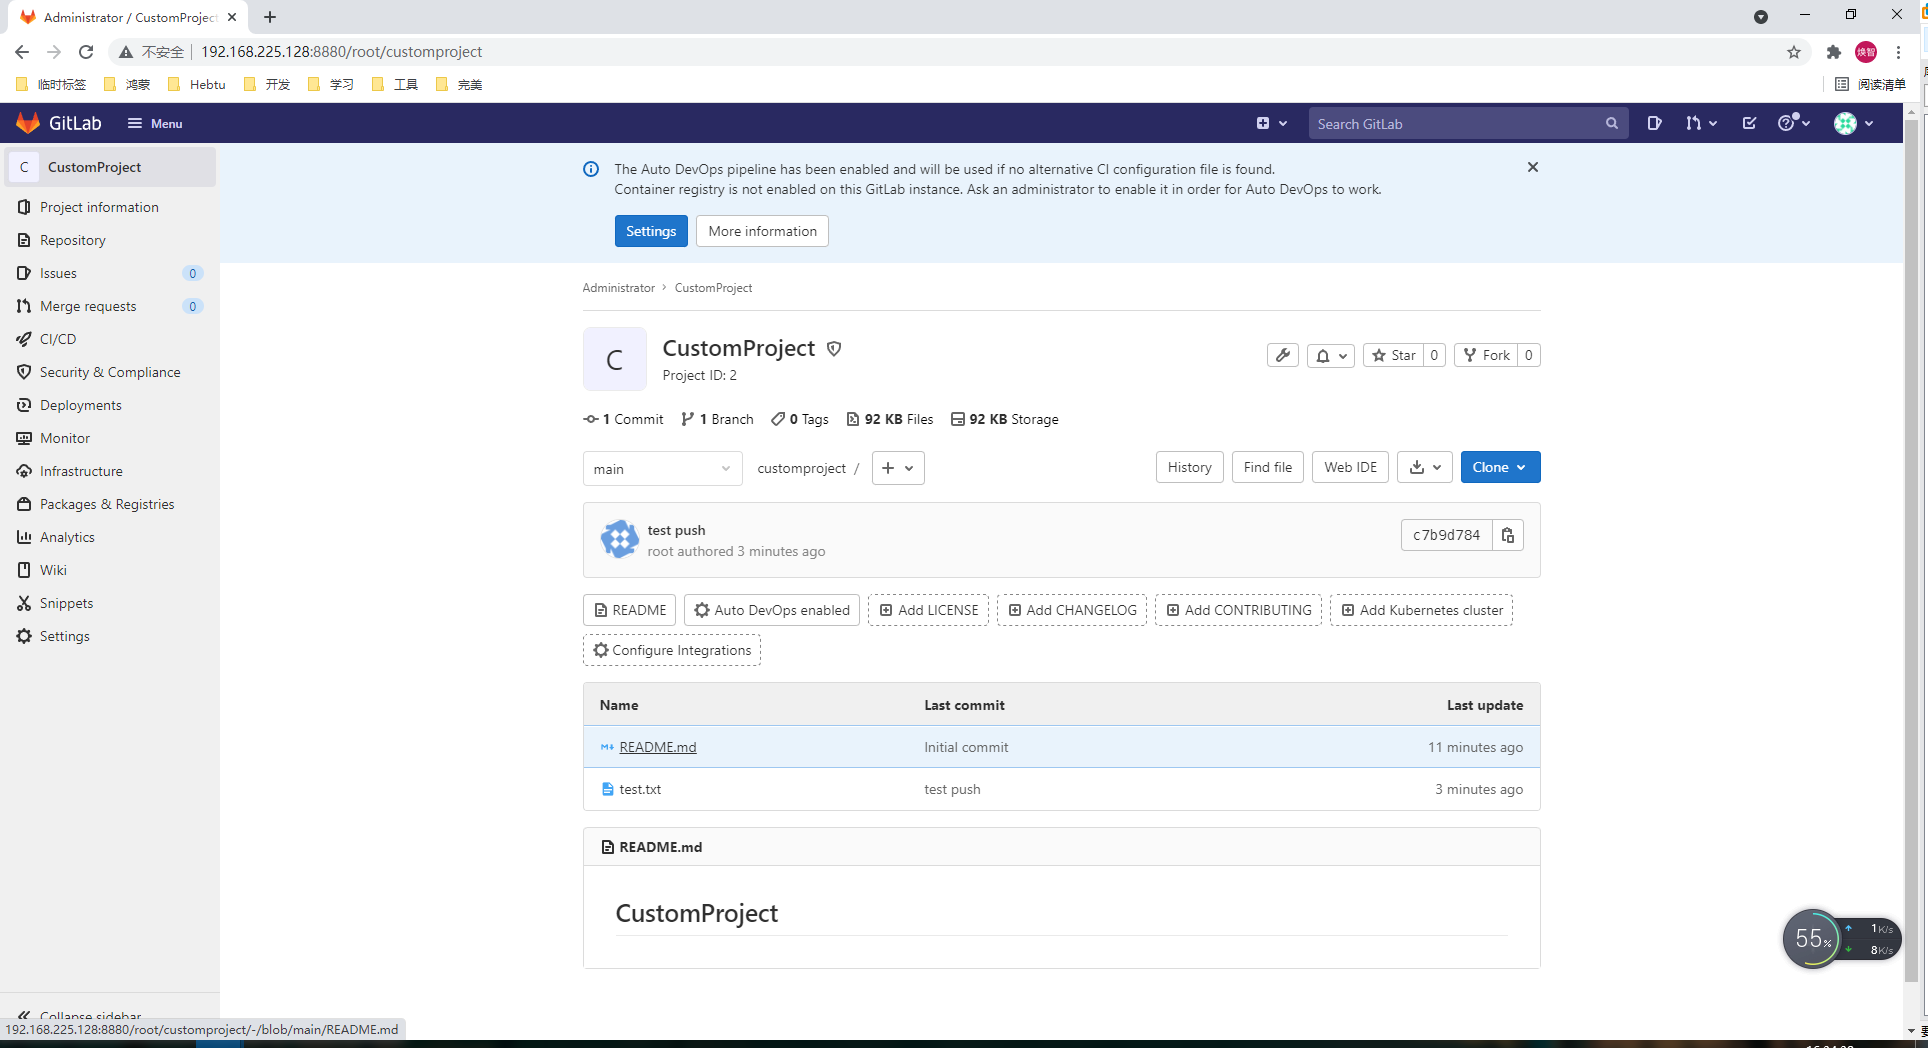The width and height of the screenshot is (1928, 1048).
Task: Expand the main branch selector
Action: click(x=662, y=468)
